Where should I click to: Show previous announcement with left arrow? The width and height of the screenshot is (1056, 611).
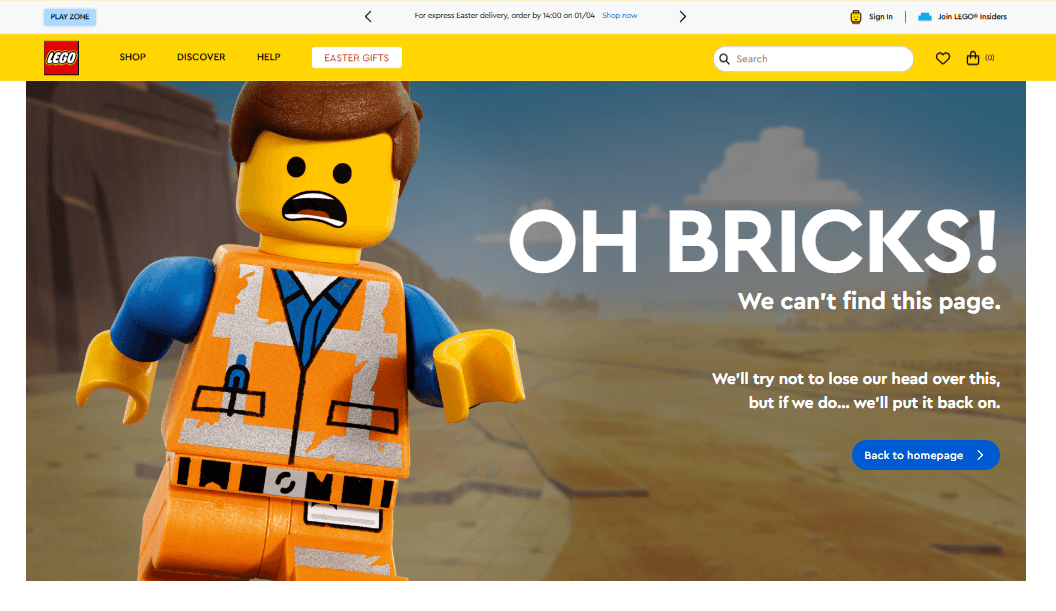(x=368, y=16)
